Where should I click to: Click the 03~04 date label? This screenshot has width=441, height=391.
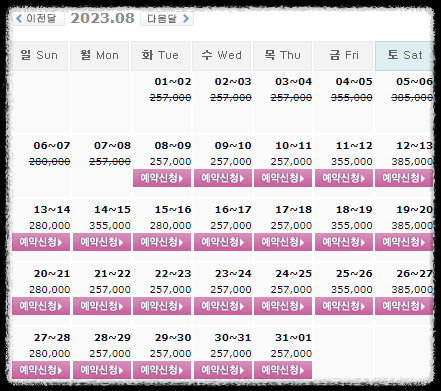(294, 82)
